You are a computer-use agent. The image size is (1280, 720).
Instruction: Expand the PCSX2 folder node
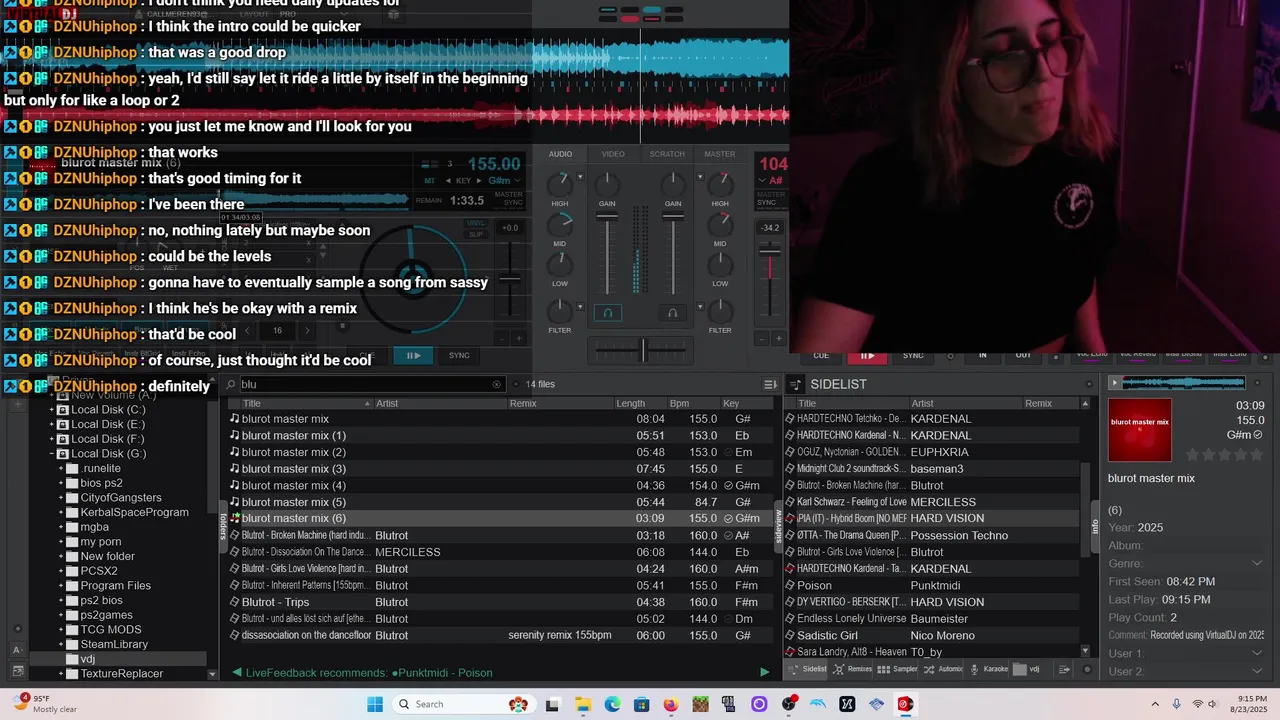click(61, 571)
